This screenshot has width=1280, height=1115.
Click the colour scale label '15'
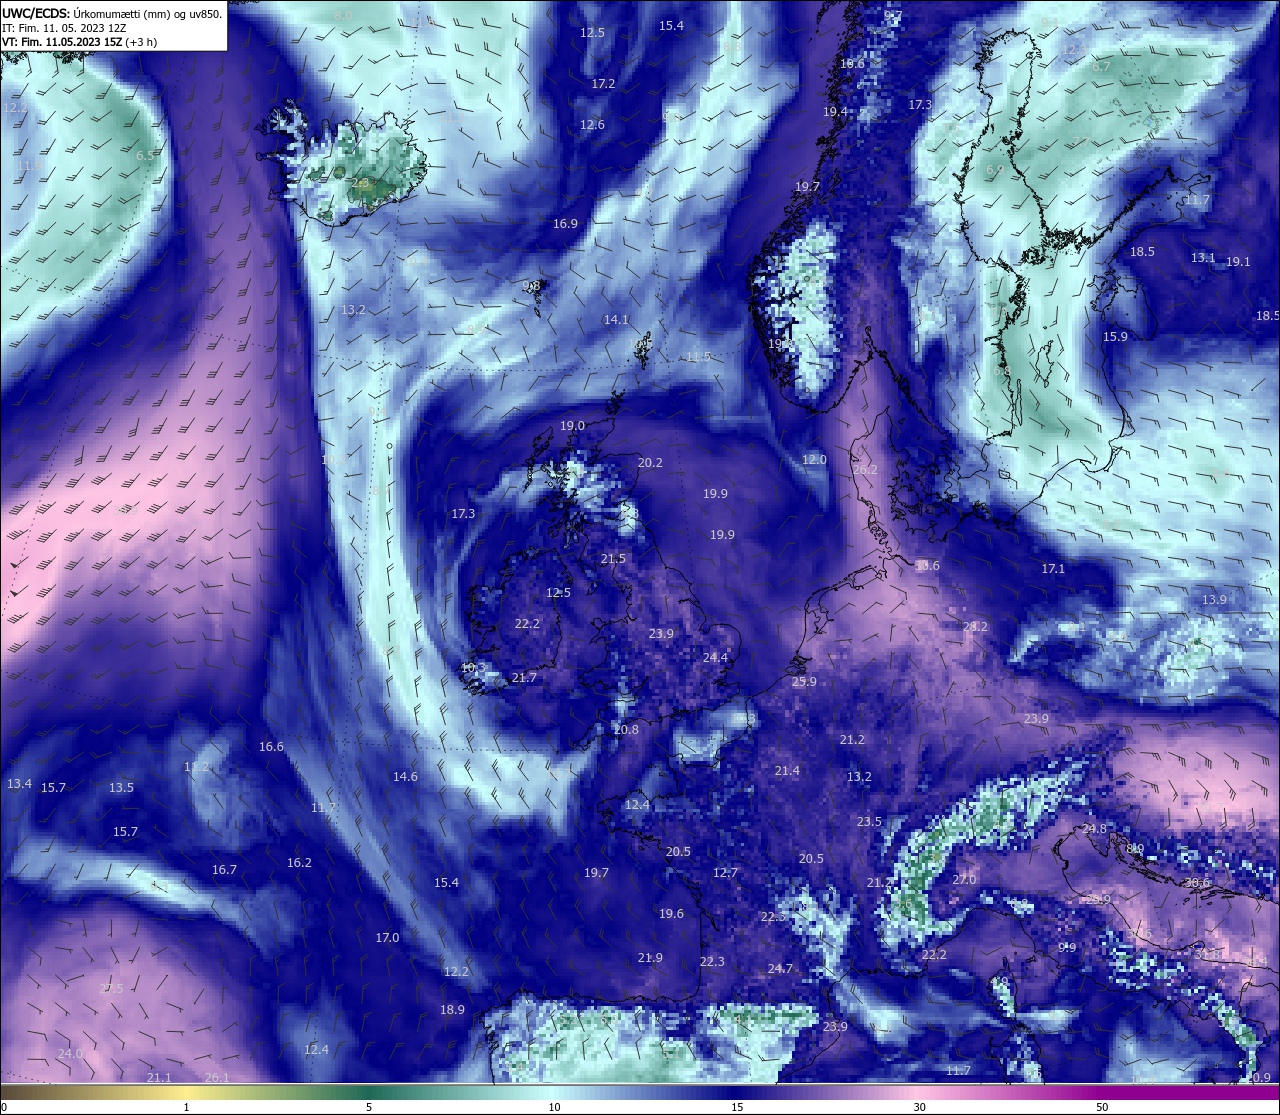(x=736, y=1107)
